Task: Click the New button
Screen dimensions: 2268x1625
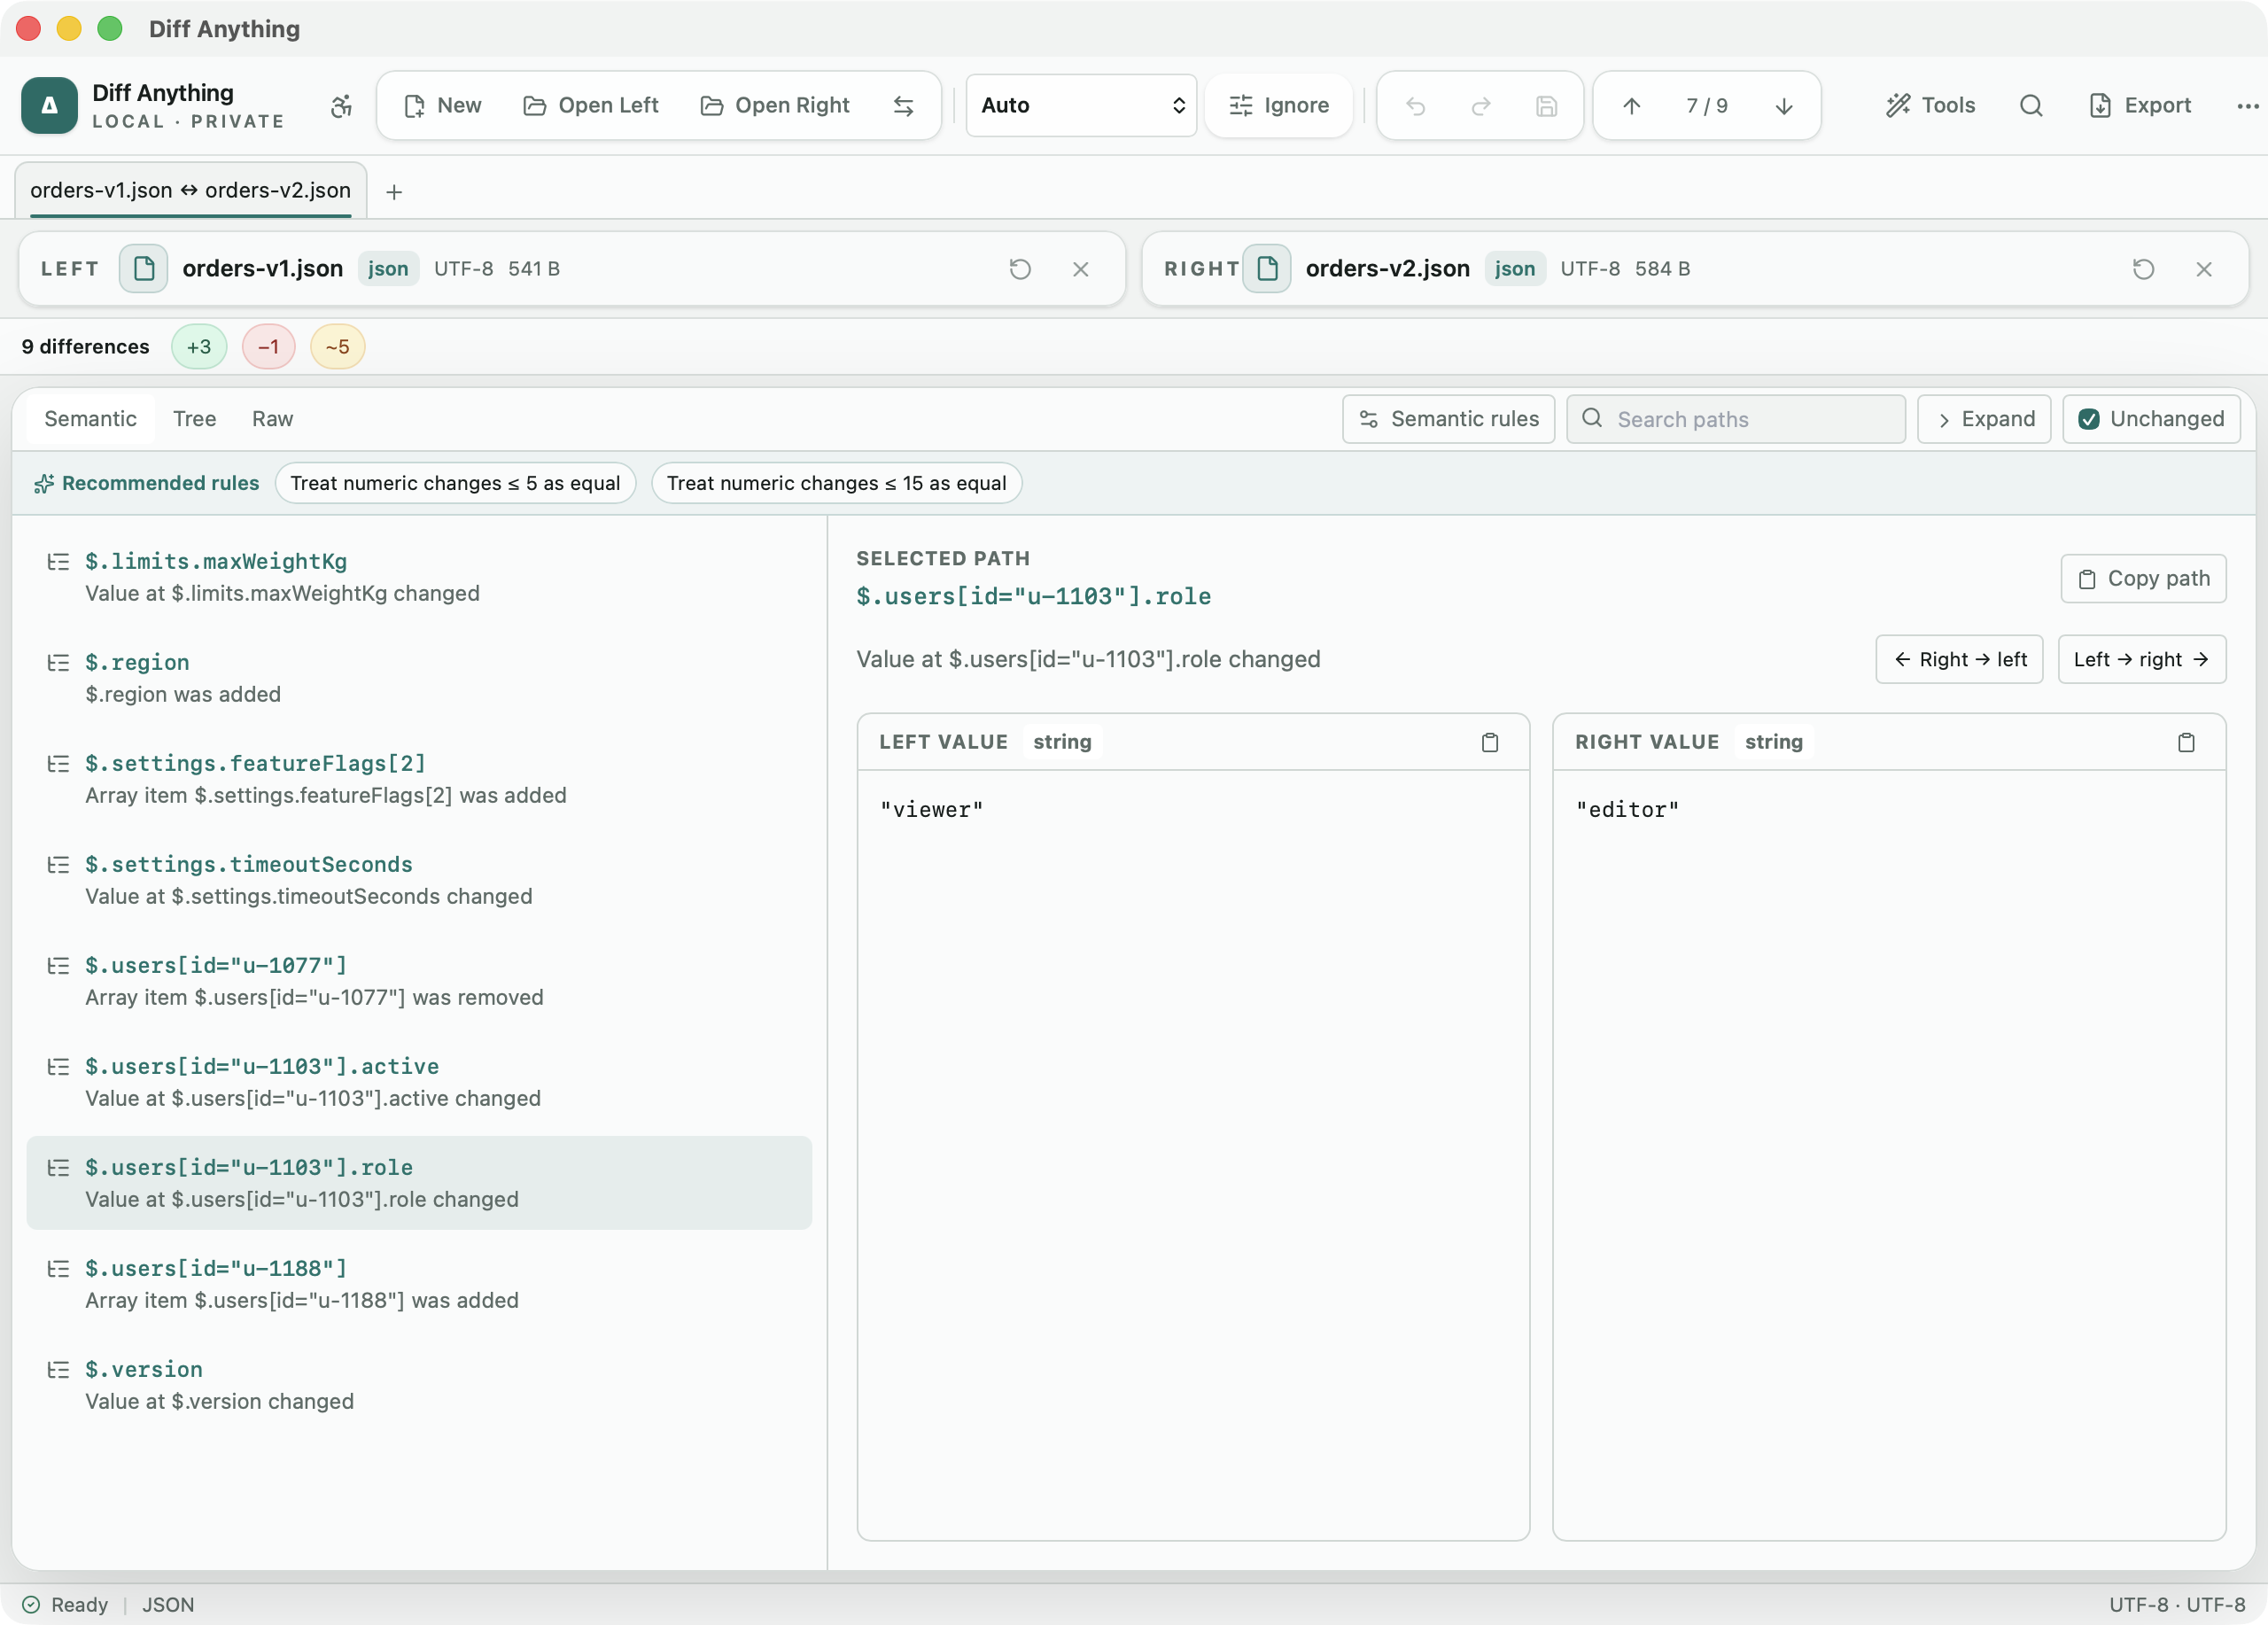Action: [x=441, y=106]
